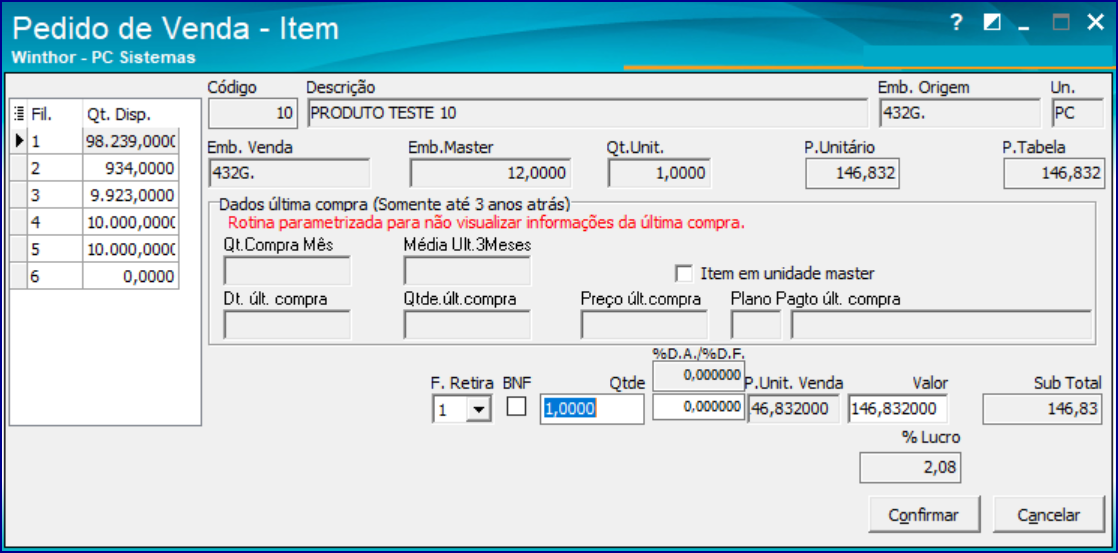Screen dimensions: 1118x553
Task: Click the Cancelar button
Action: coord(1049,515)
